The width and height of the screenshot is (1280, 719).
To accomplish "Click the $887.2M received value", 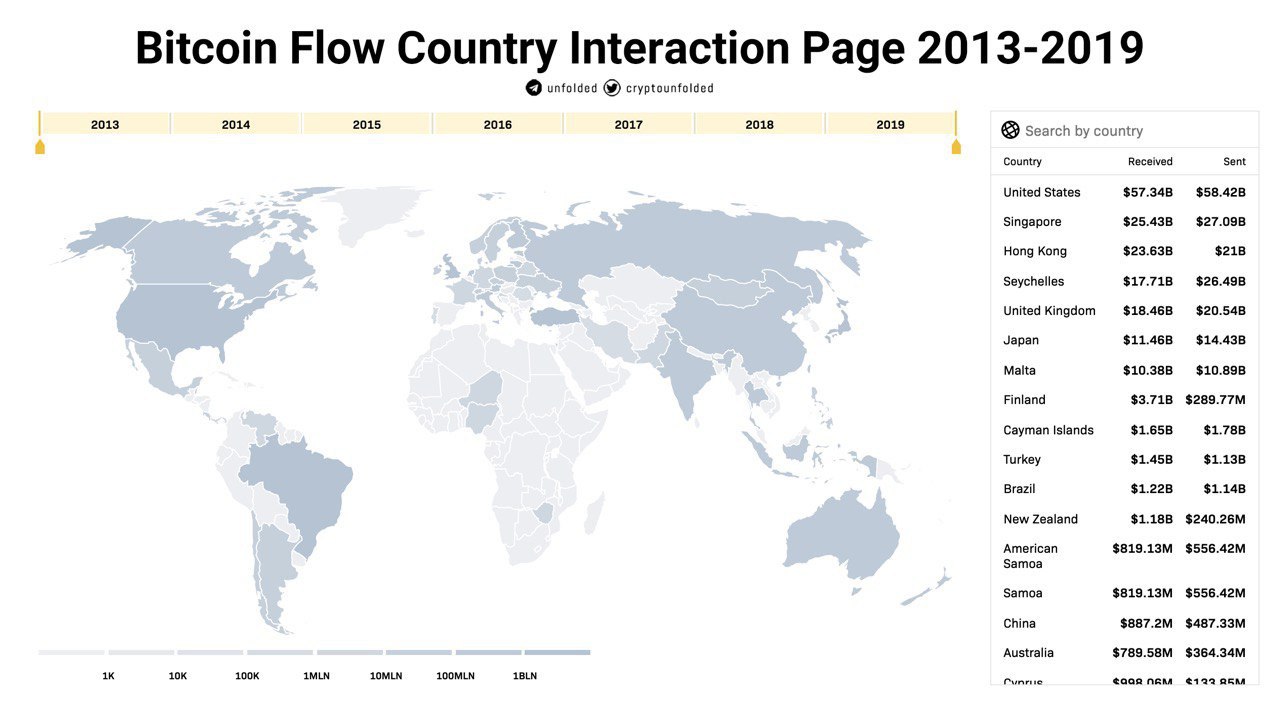I will tap(1146, 623).
